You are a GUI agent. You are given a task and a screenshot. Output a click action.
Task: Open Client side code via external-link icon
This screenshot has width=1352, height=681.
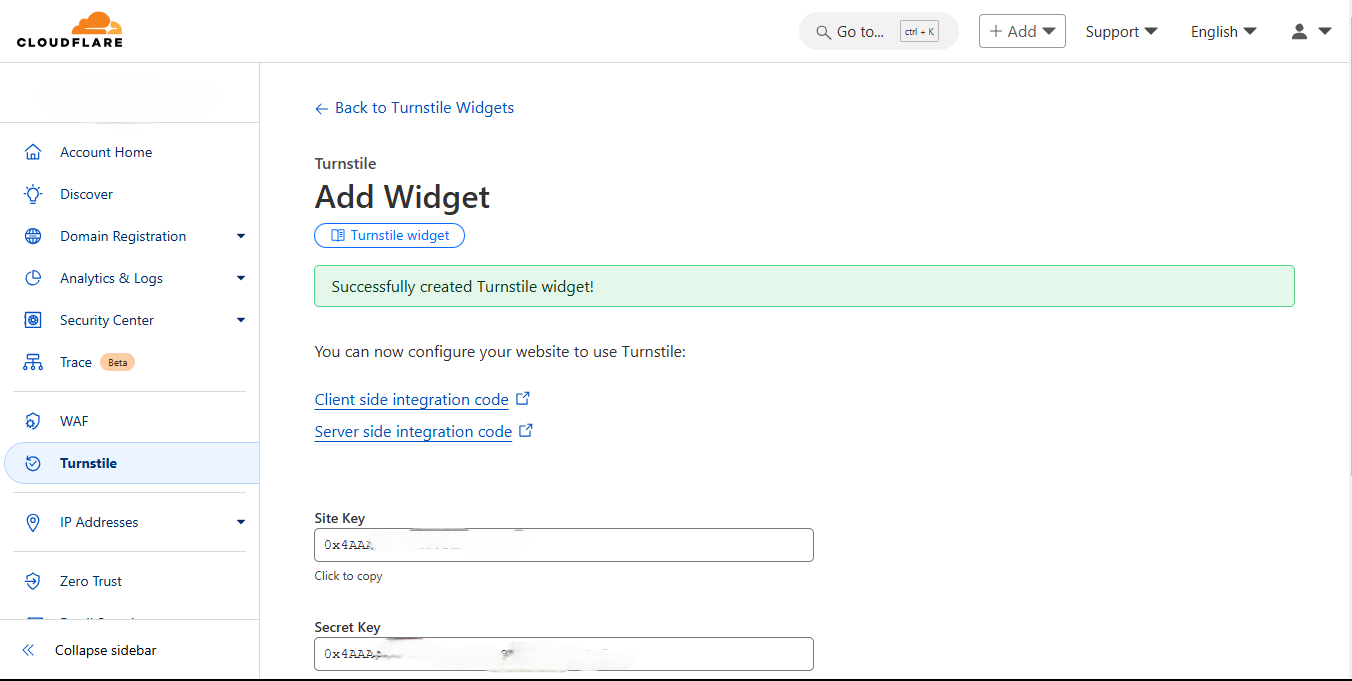pos(523,397)
